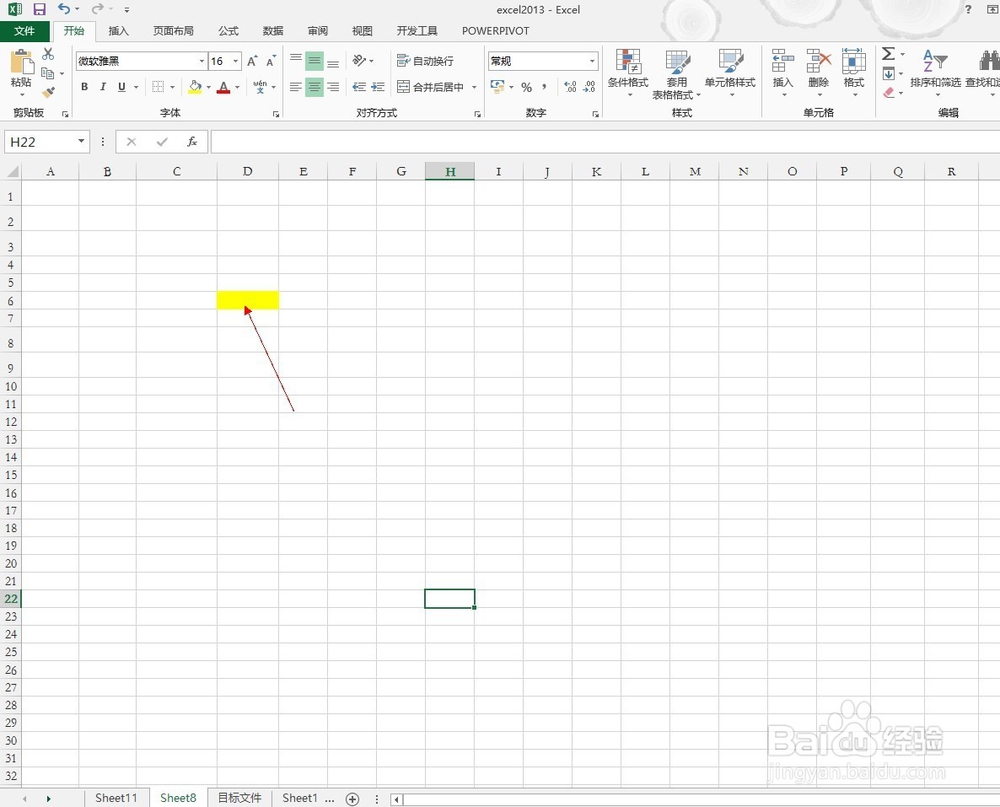Click AutoSum sigma icon

pyautogui.click(x=888, y=54)
